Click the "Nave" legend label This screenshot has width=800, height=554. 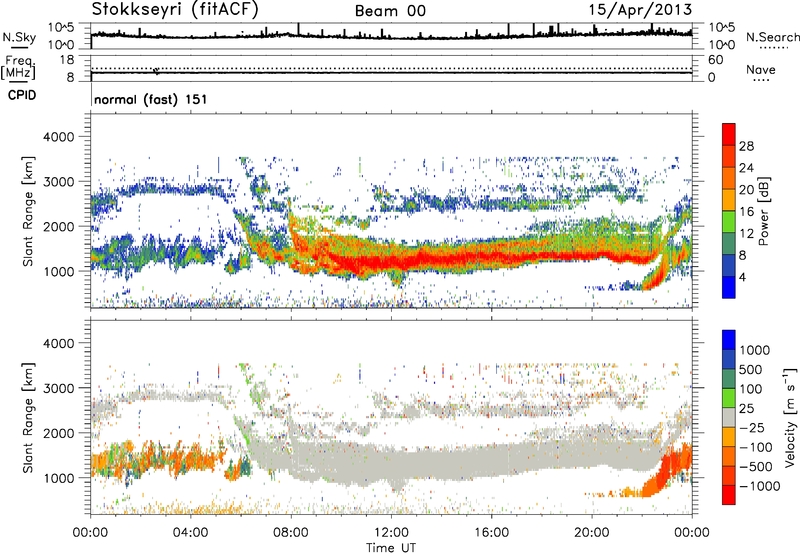(x=761, y=70)
